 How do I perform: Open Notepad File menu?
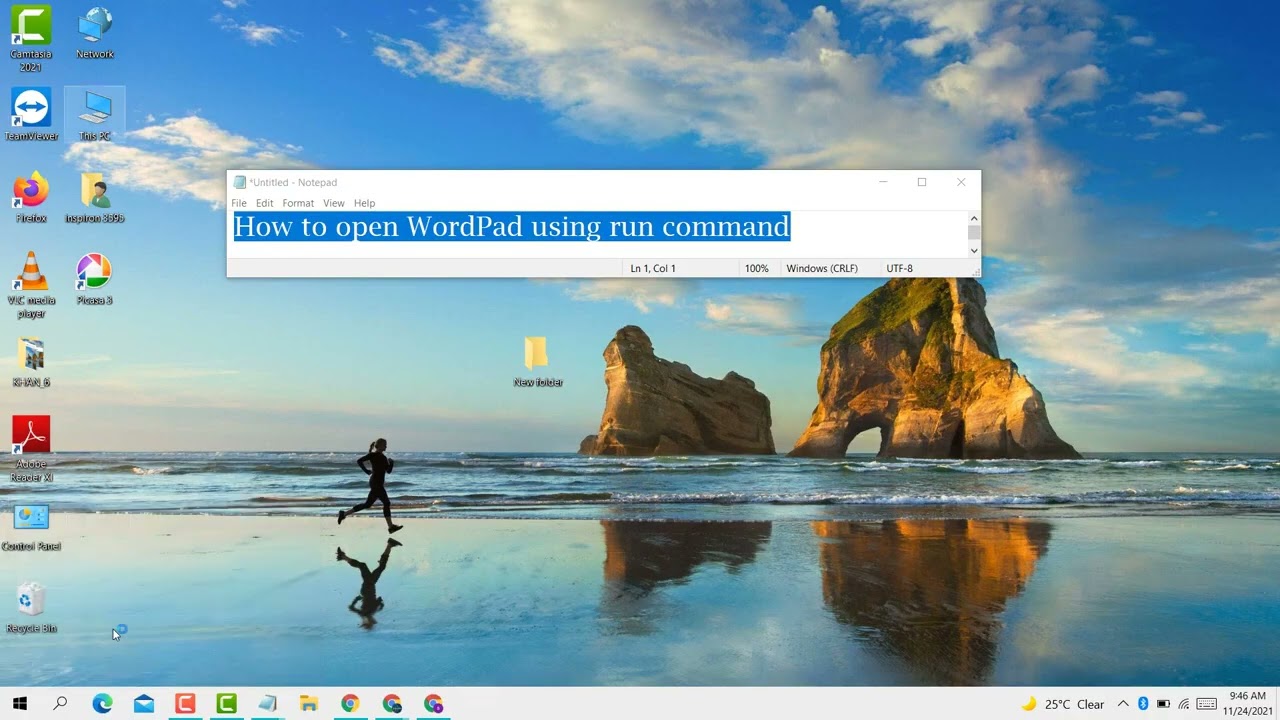pyautogui.click(x=239, y=203)
